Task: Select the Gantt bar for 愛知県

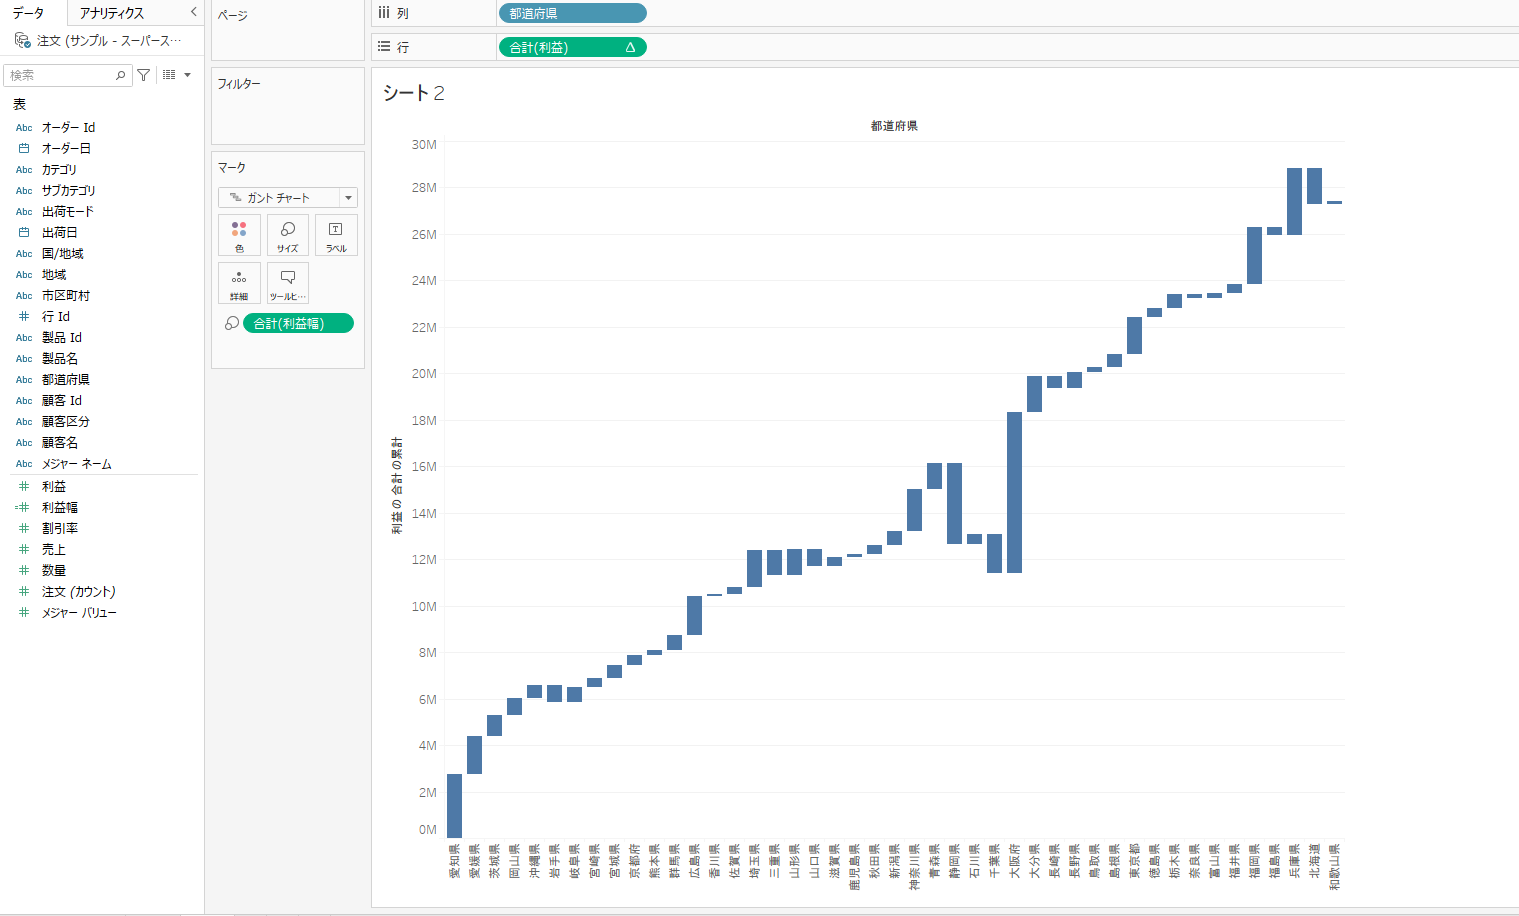Action: pyautogui.click(x=454, y=806)
